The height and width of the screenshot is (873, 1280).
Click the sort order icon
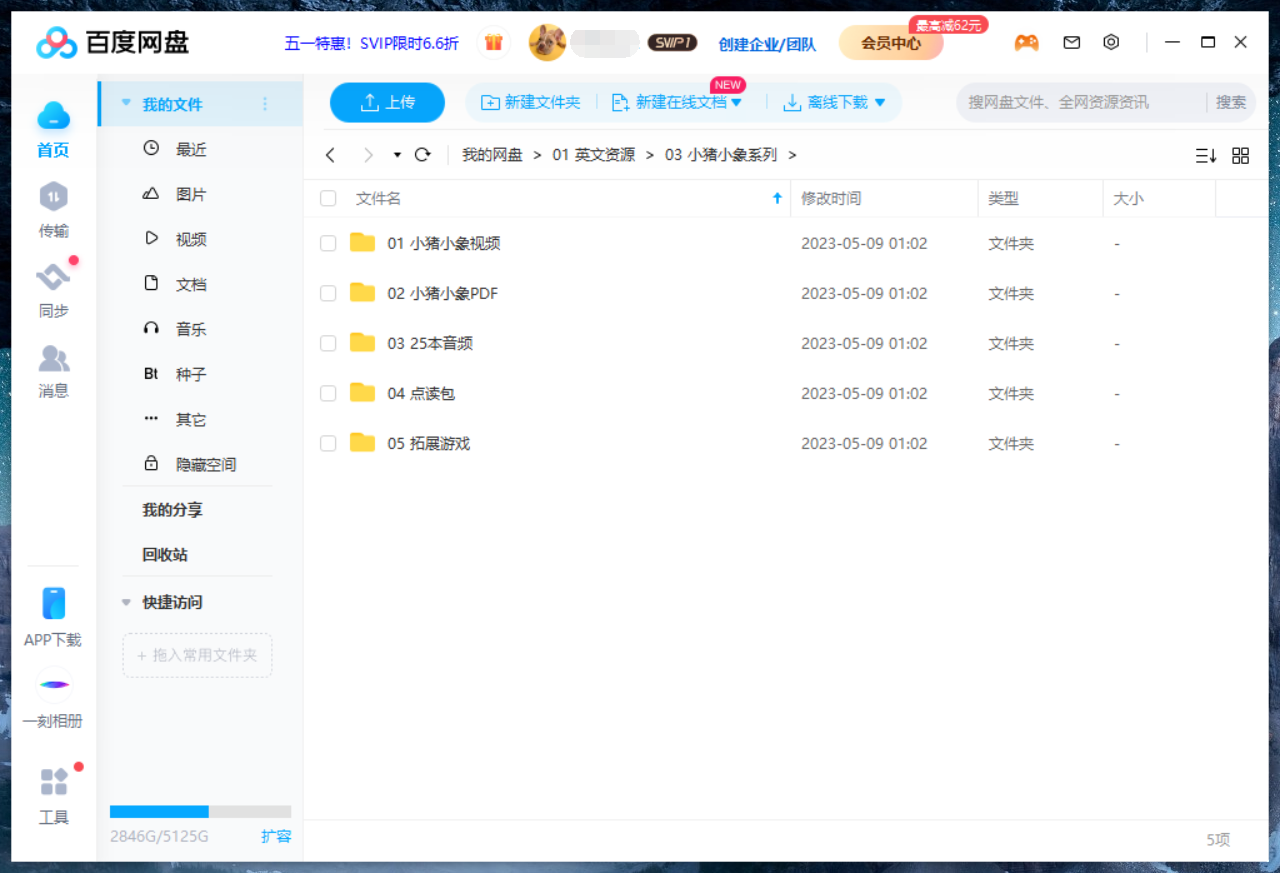click(1205, 155)
